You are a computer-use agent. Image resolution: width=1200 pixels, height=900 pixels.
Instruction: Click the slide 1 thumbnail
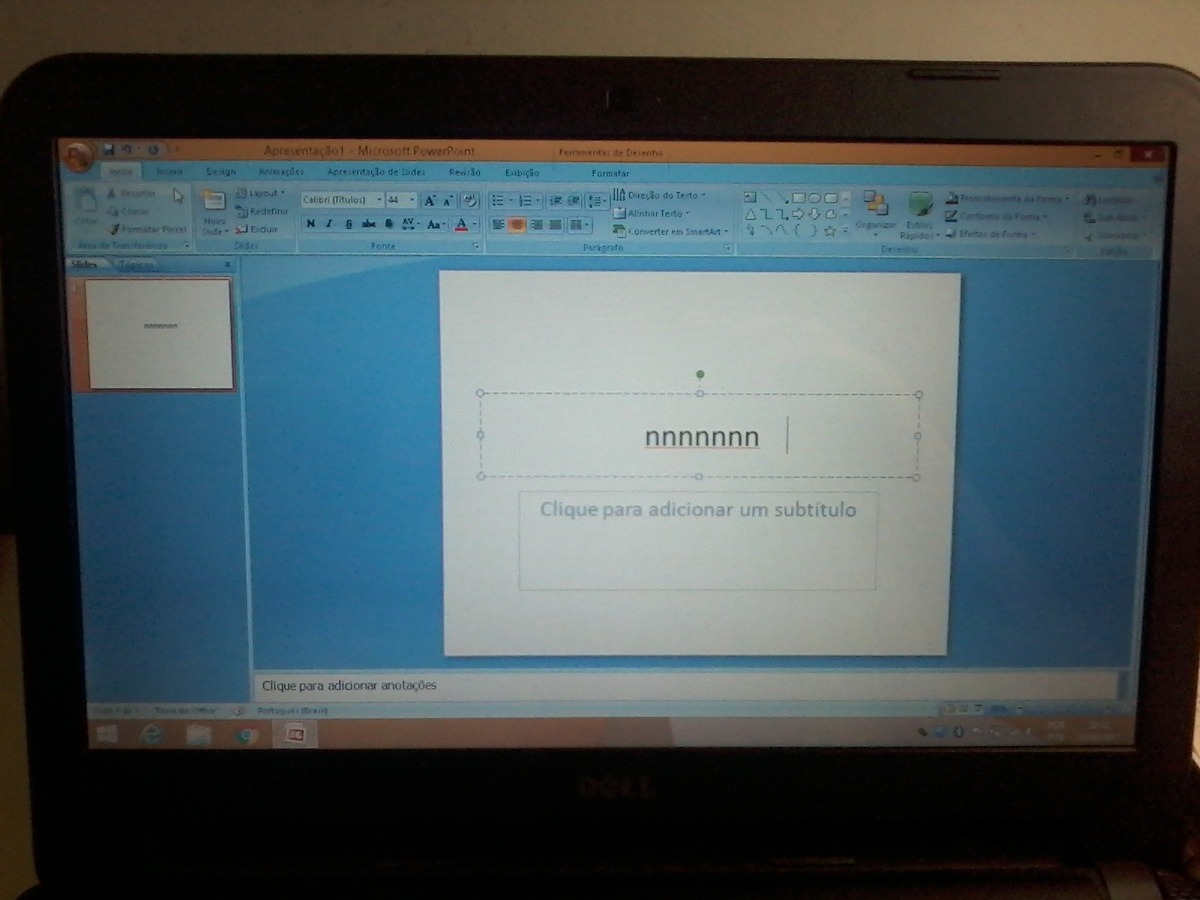pos(160,334)
